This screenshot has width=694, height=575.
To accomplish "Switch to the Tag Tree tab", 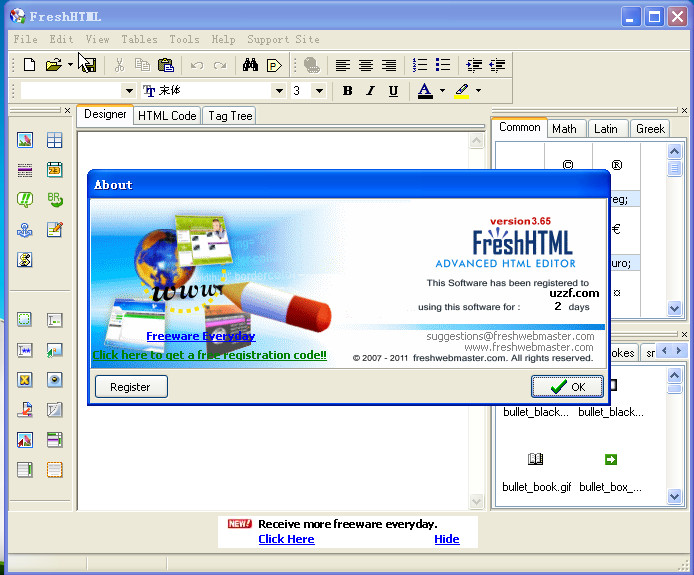I will 230,116.
